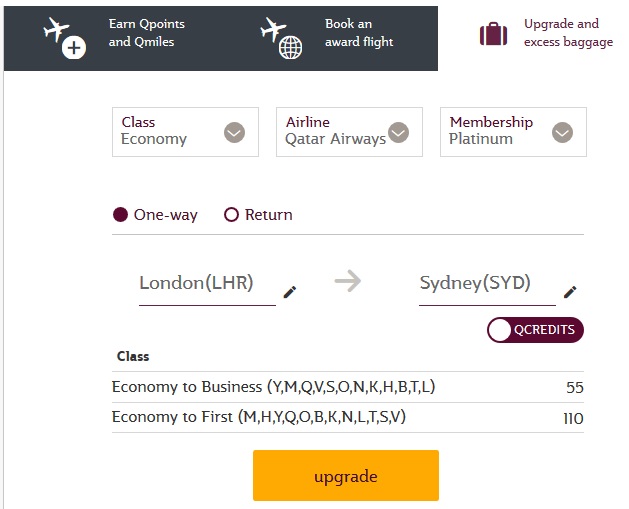Toggle the QCREDITS switch

pos(535,330)
